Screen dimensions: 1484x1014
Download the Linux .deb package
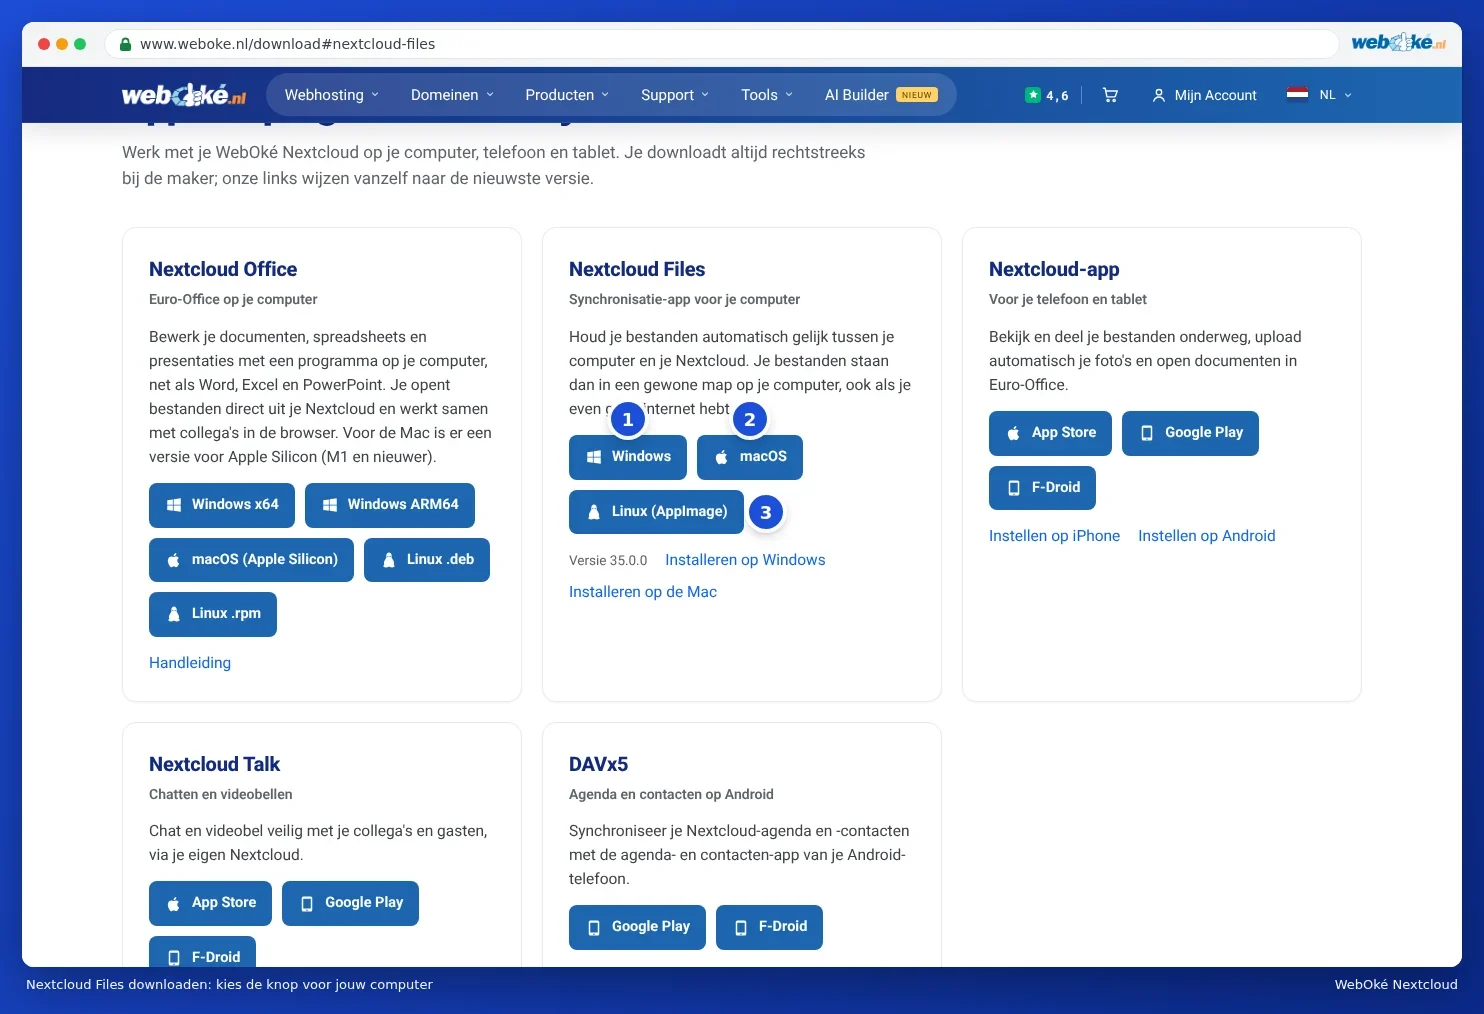click(427, 560)
